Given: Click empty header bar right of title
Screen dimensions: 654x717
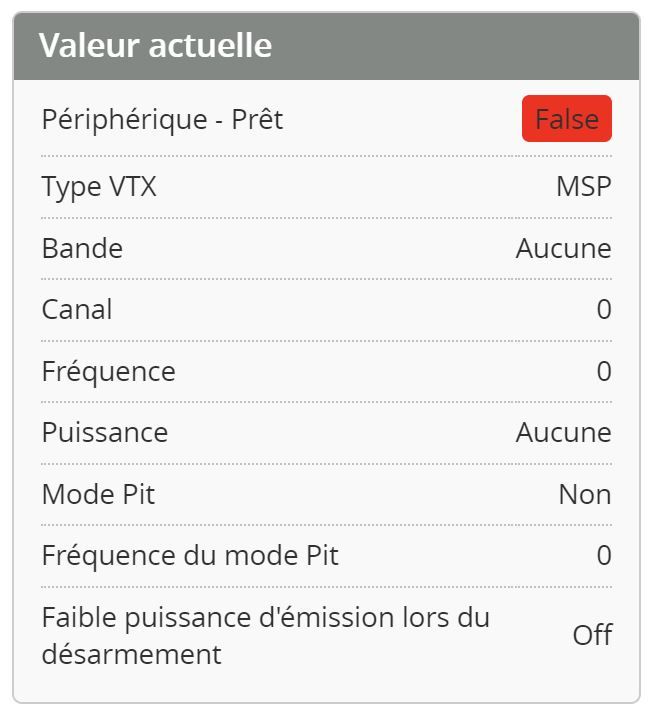Looking at the screenshot, I should tap(460, 46).
